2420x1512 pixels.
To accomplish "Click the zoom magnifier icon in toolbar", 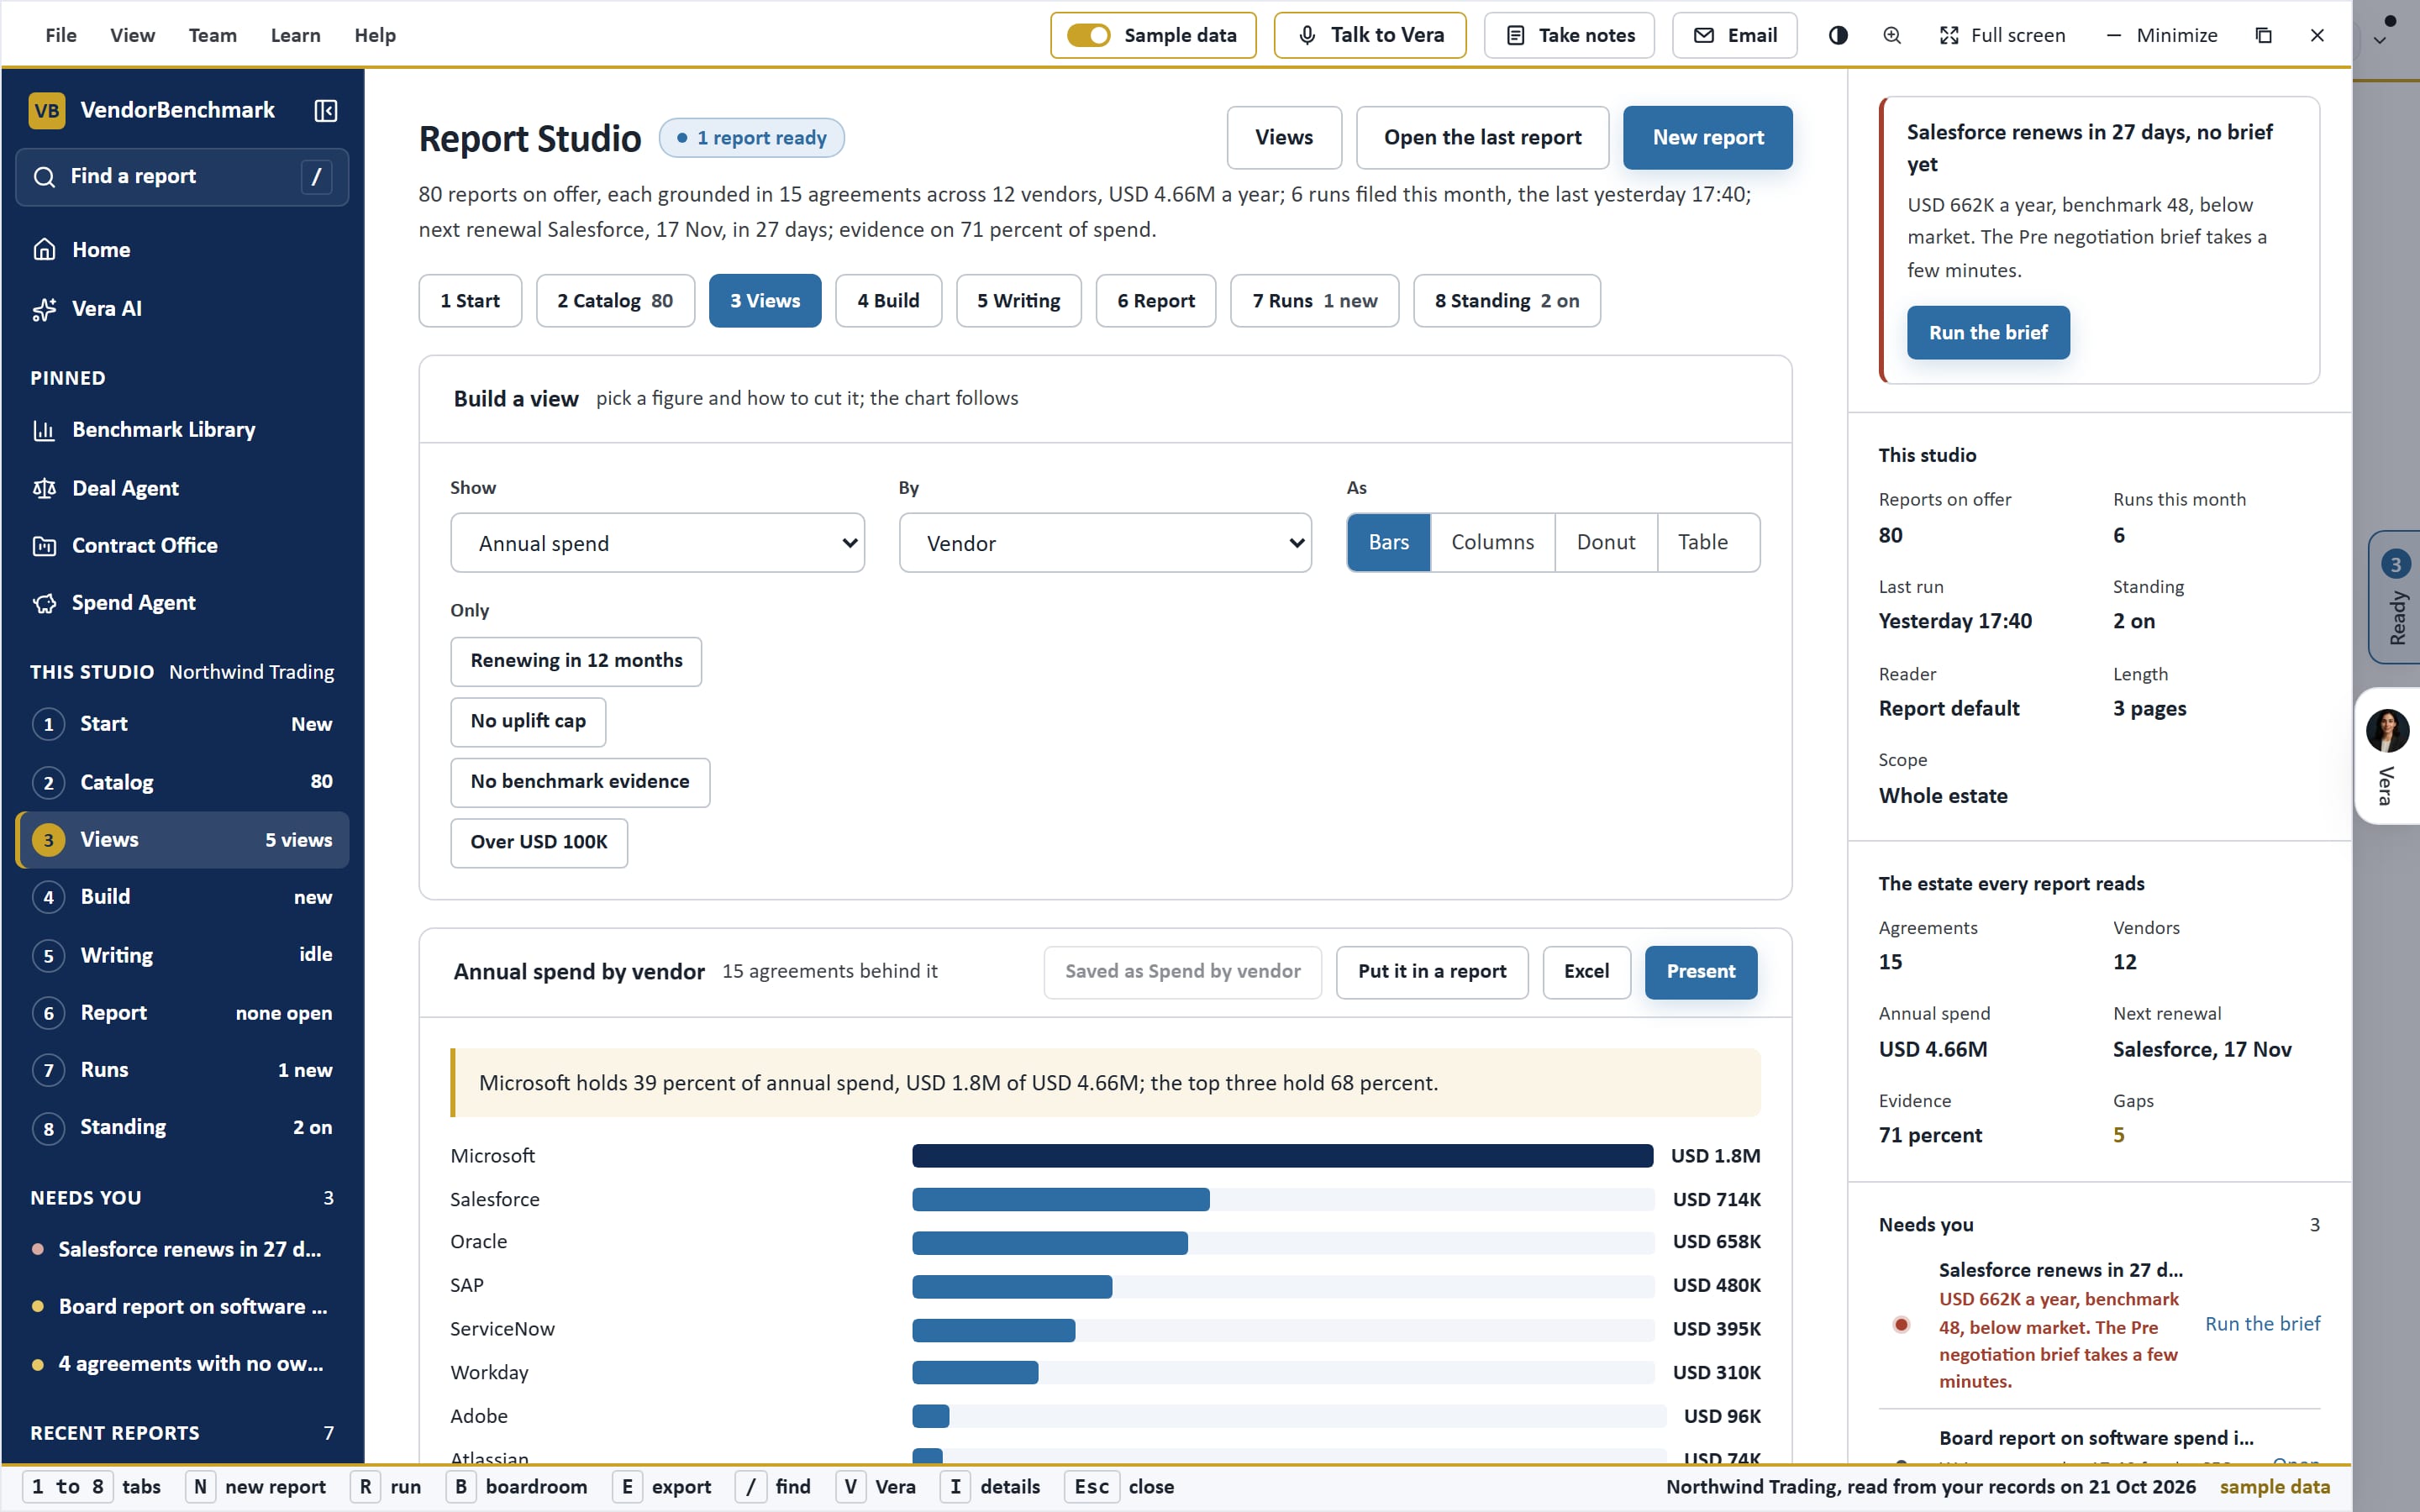I will [x=1892, y=35].
